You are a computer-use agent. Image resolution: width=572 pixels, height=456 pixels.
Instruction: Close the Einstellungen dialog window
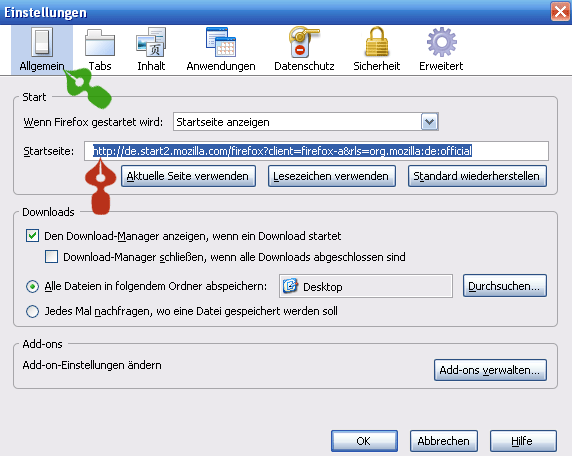(x=560, y=12)
